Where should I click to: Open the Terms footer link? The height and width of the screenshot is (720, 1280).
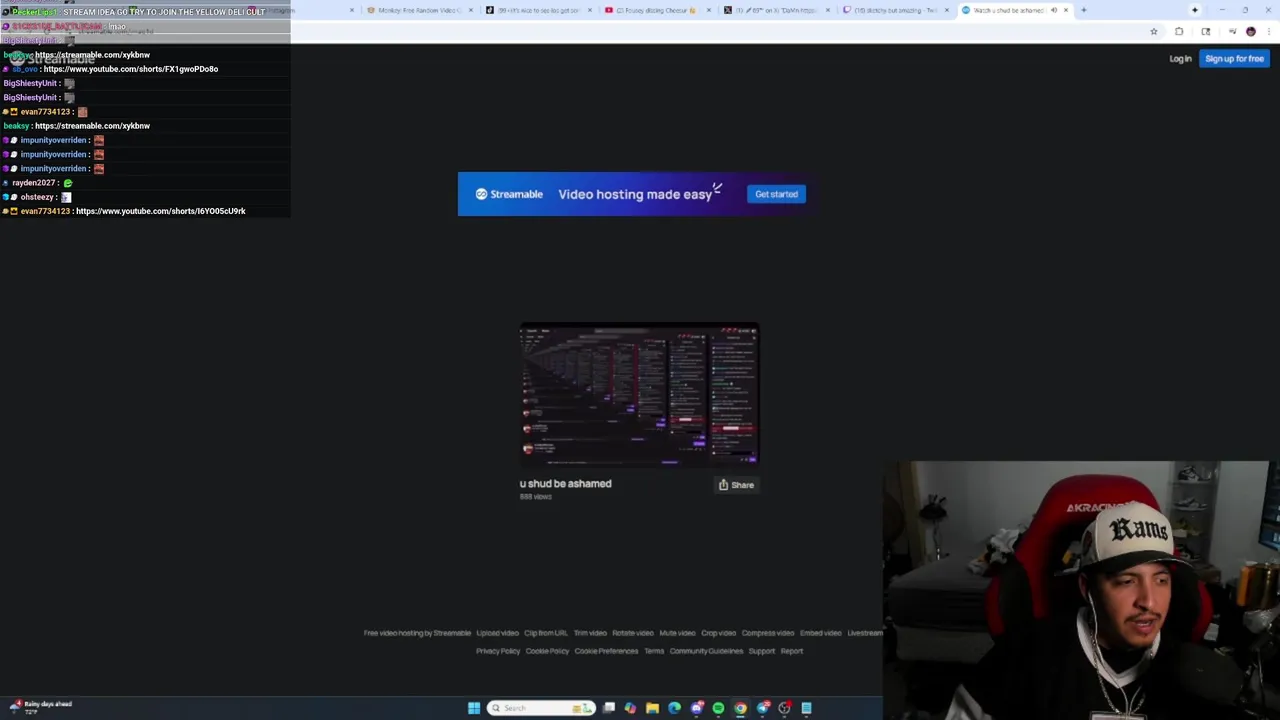pos(654,651)
